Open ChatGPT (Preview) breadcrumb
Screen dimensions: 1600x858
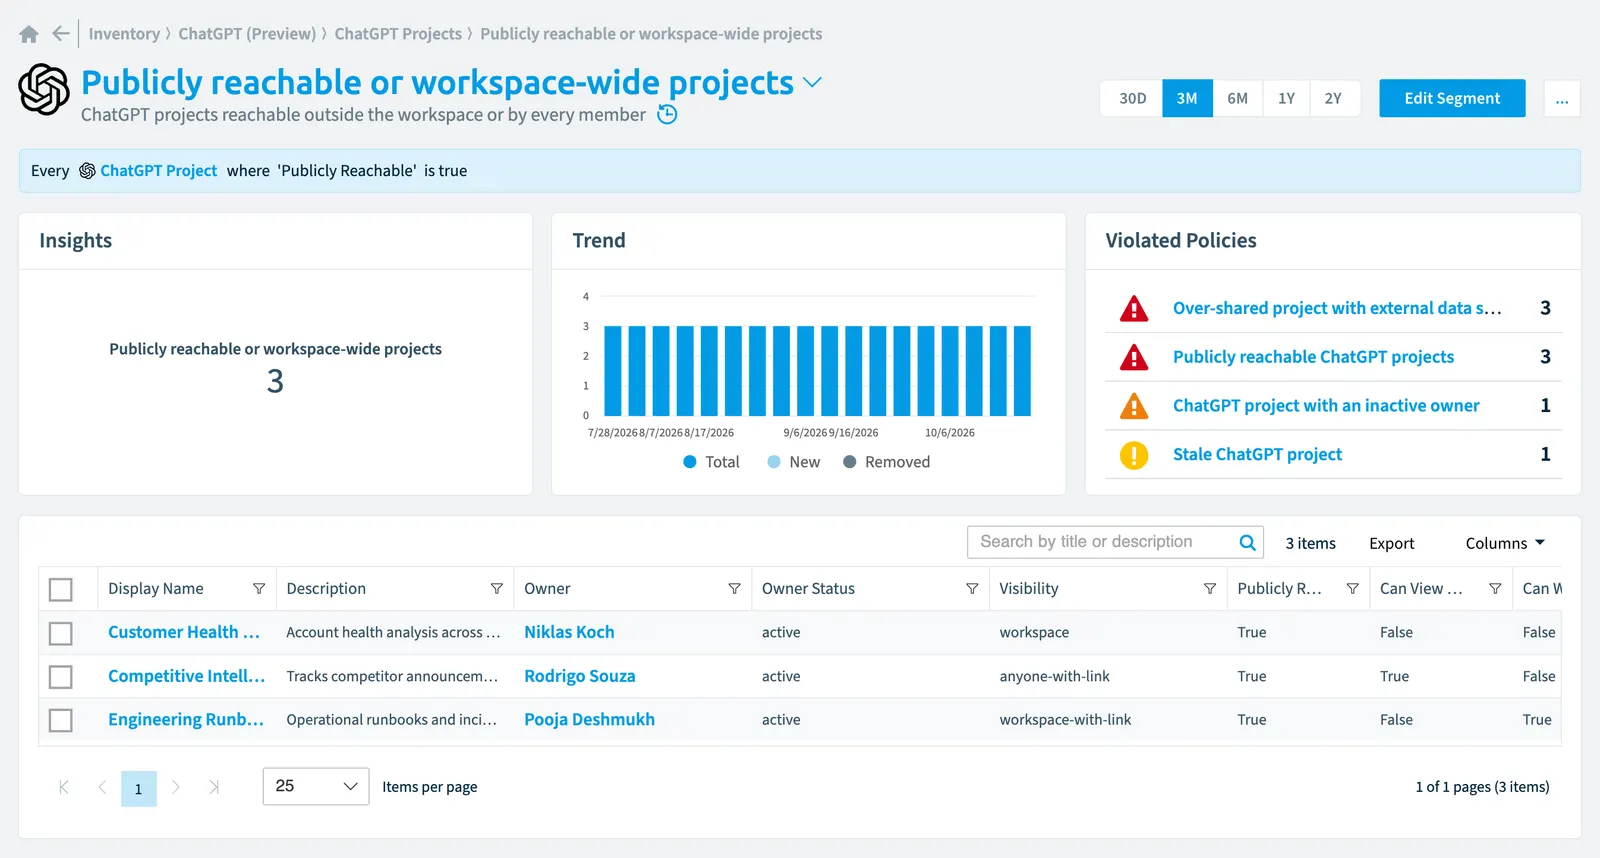point(247,34)
